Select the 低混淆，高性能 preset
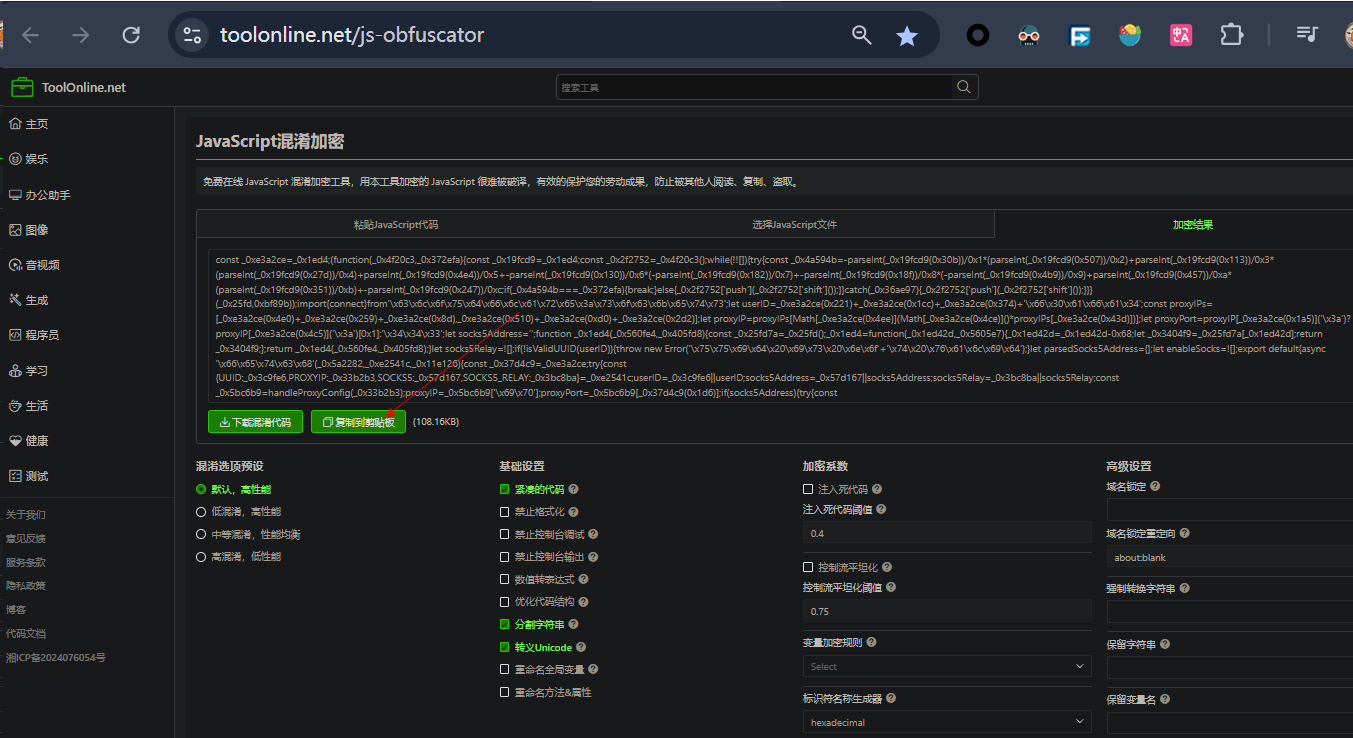Image resolution: width=1353 pixels, height=738 pixels. pyautogui.click(x=201, y=511)
